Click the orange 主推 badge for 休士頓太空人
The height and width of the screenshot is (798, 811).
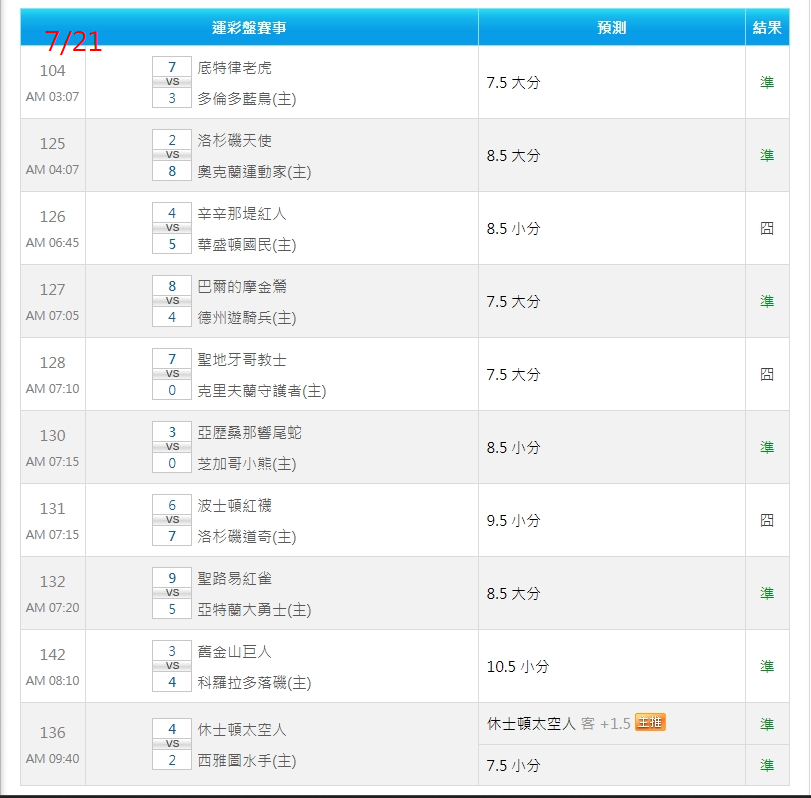coord(650,722)
